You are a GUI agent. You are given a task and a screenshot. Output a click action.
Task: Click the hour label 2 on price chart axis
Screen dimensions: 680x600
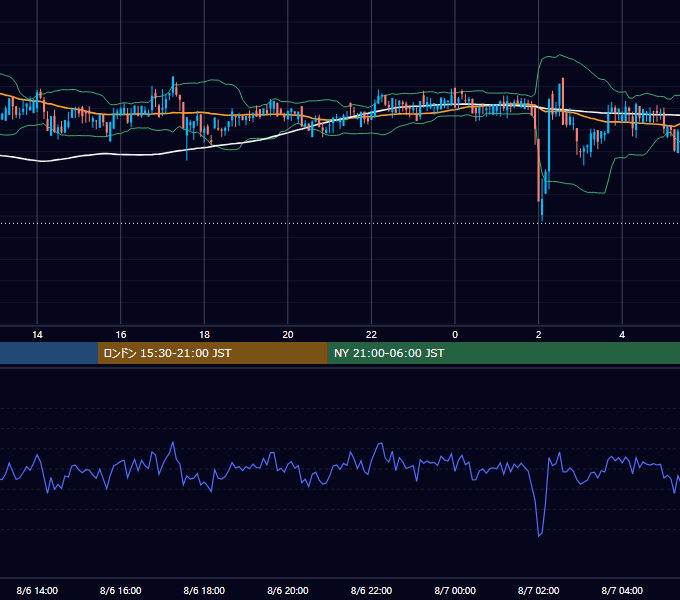[x=539, y=335]
